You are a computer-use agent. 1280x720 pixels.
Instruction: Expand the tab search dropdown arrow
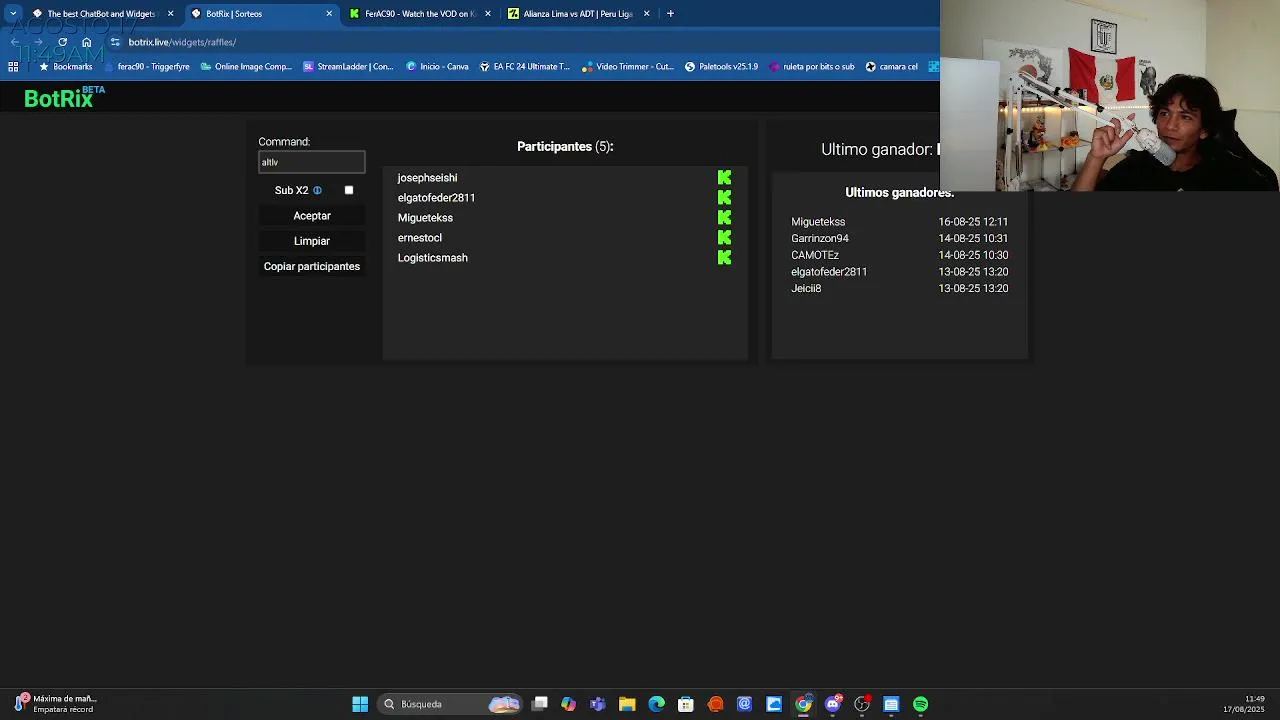(x=13, y=14)
